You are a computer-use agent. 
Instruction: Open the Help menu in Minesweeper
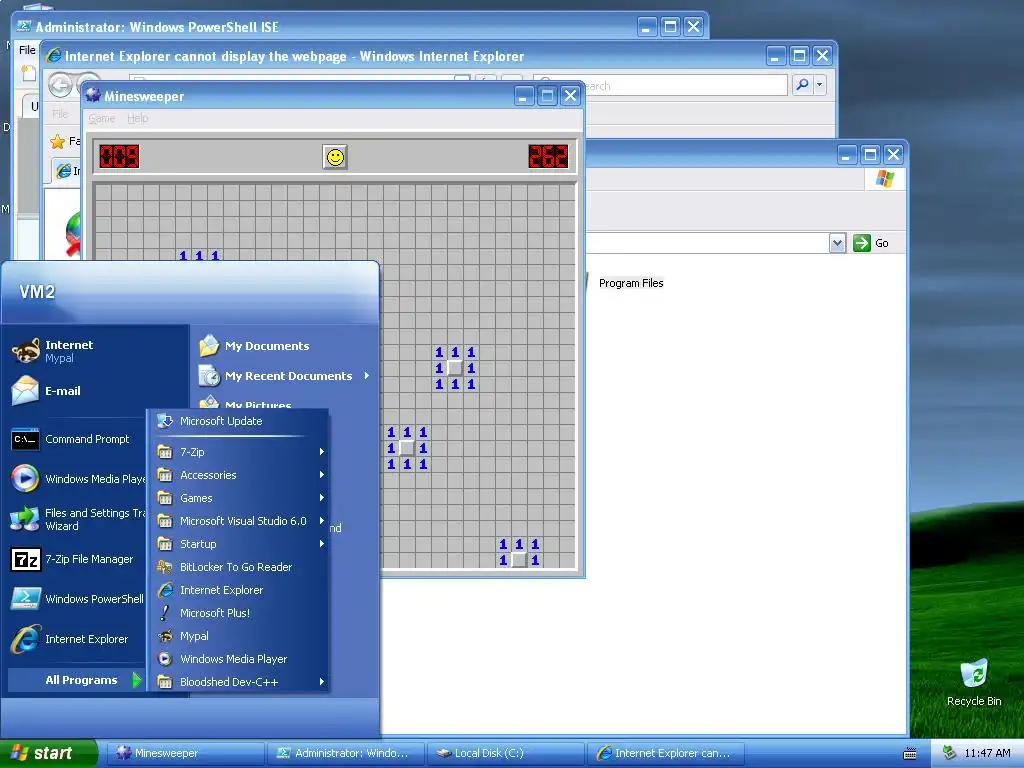(x=137, y=118)
